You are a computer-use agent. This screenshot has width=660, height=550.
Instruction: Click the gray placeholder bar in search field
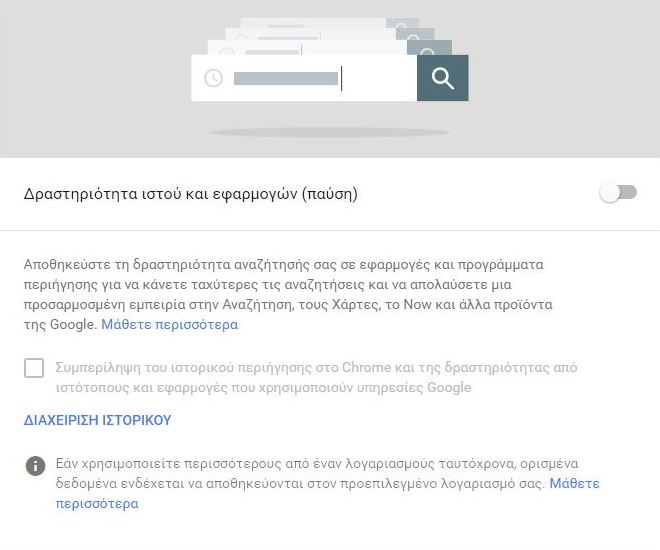pos(286,79)
